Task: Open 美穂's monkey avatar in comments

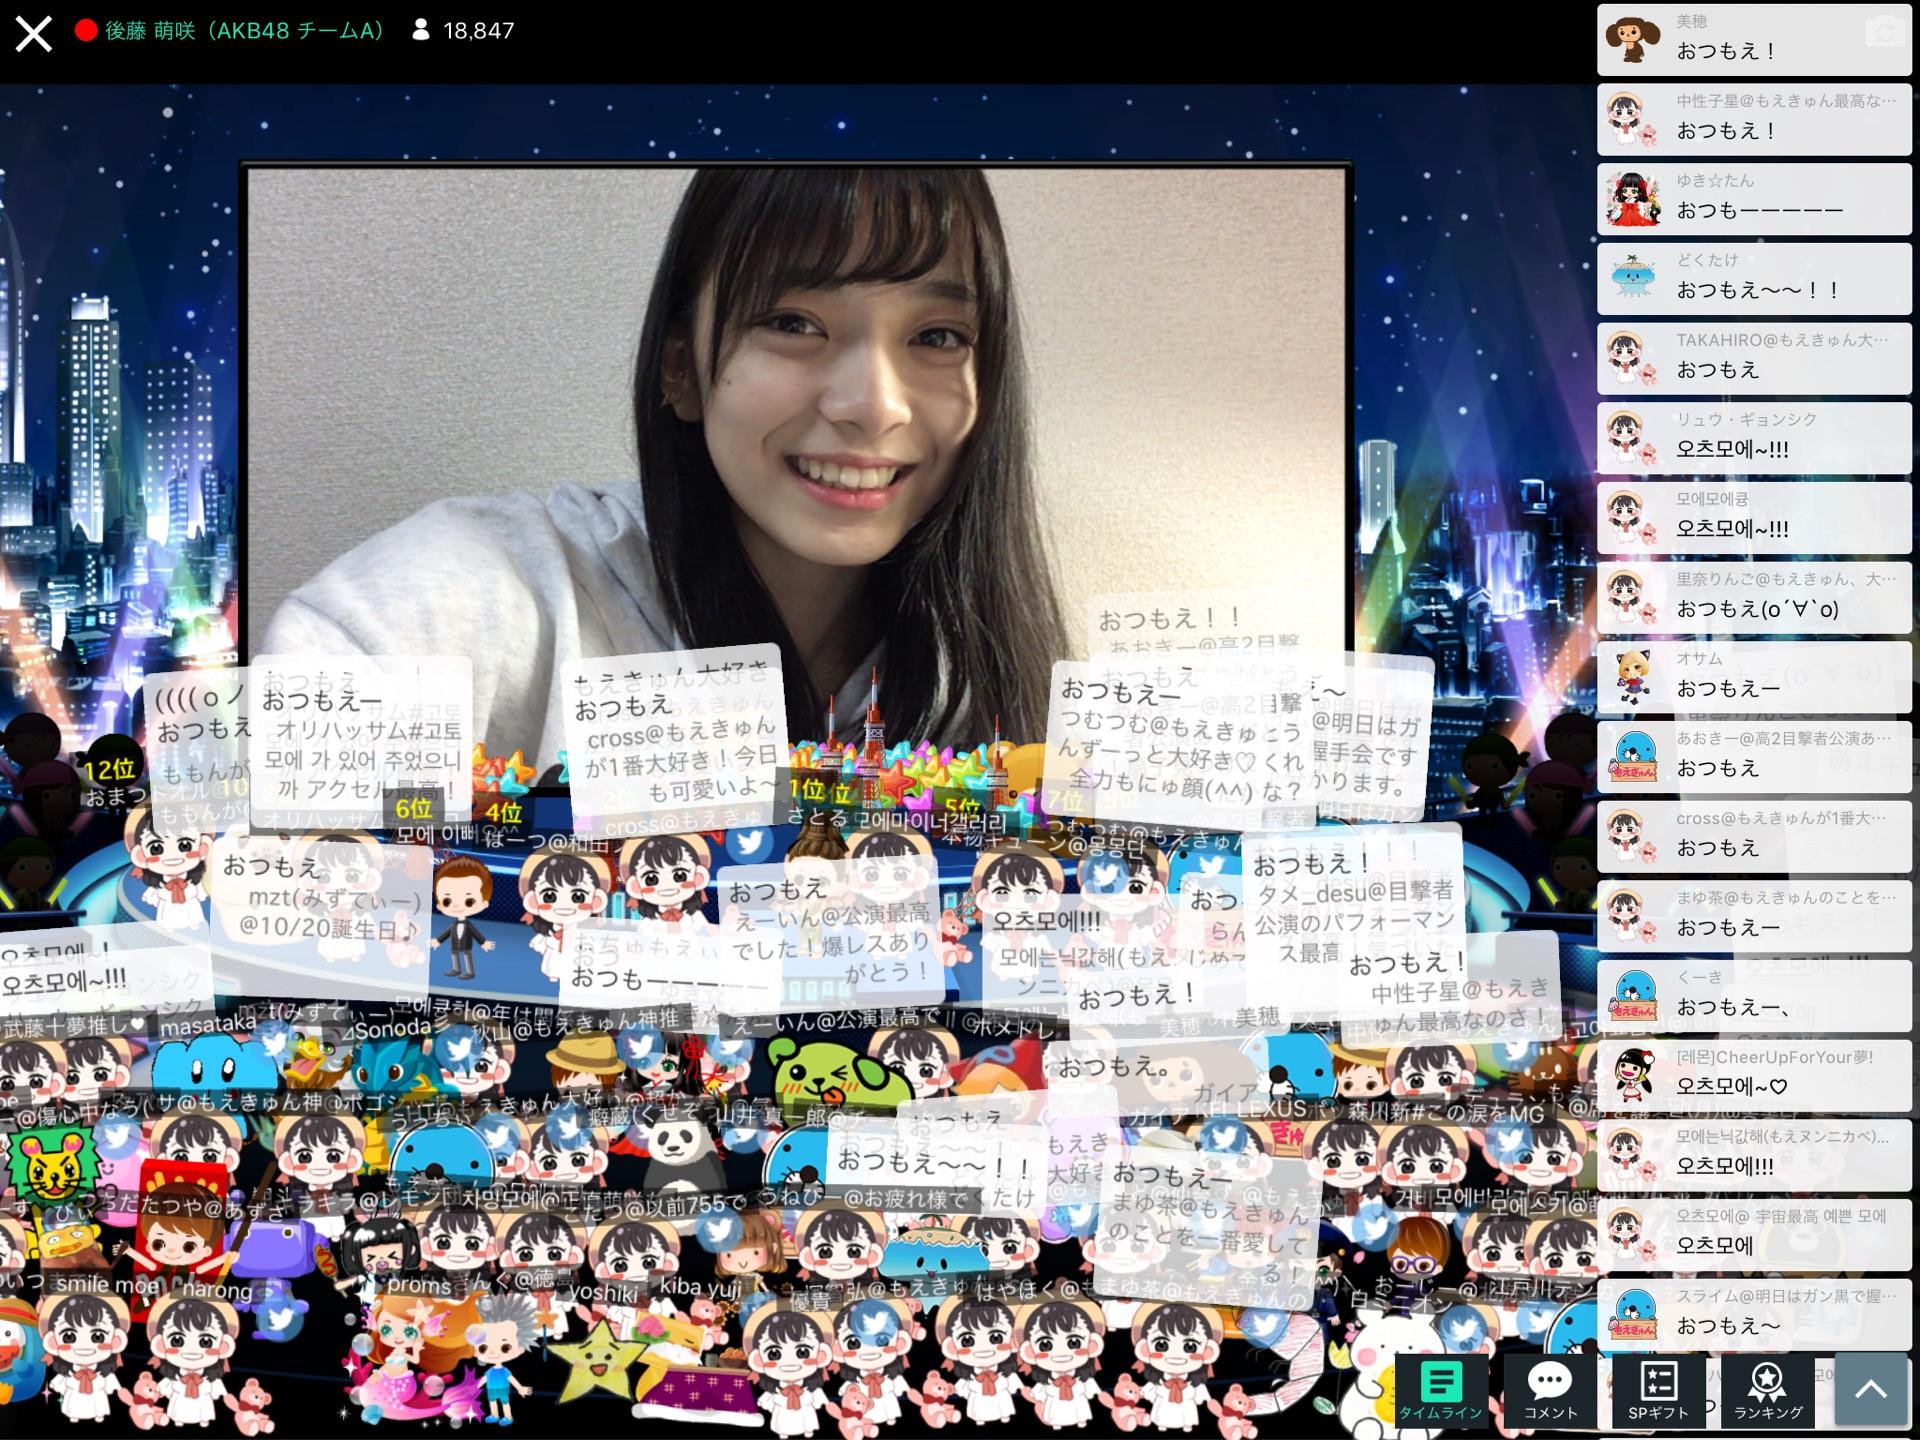Action: [x=1633, y=39]
